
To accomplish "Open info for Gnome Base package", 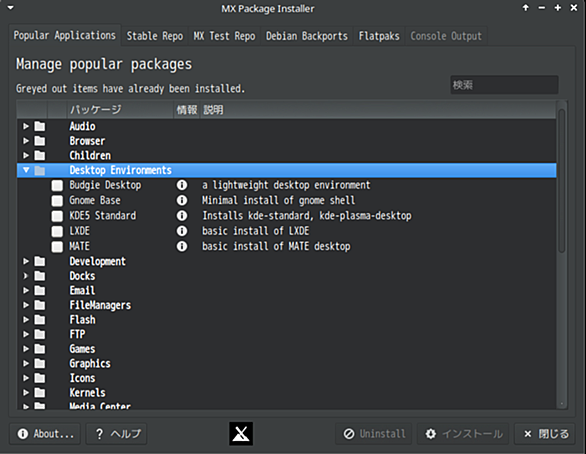I will pyautogui.click(x=182, y=200).
